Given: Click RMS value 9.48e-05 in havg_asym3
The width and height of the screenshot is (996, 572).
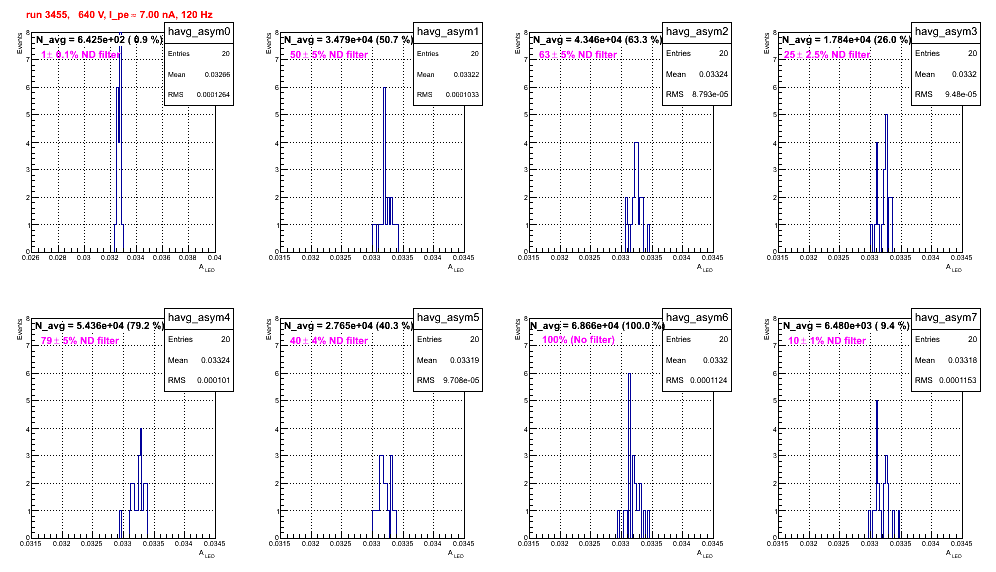Looking at the screenshot, I should coord(961,94).
